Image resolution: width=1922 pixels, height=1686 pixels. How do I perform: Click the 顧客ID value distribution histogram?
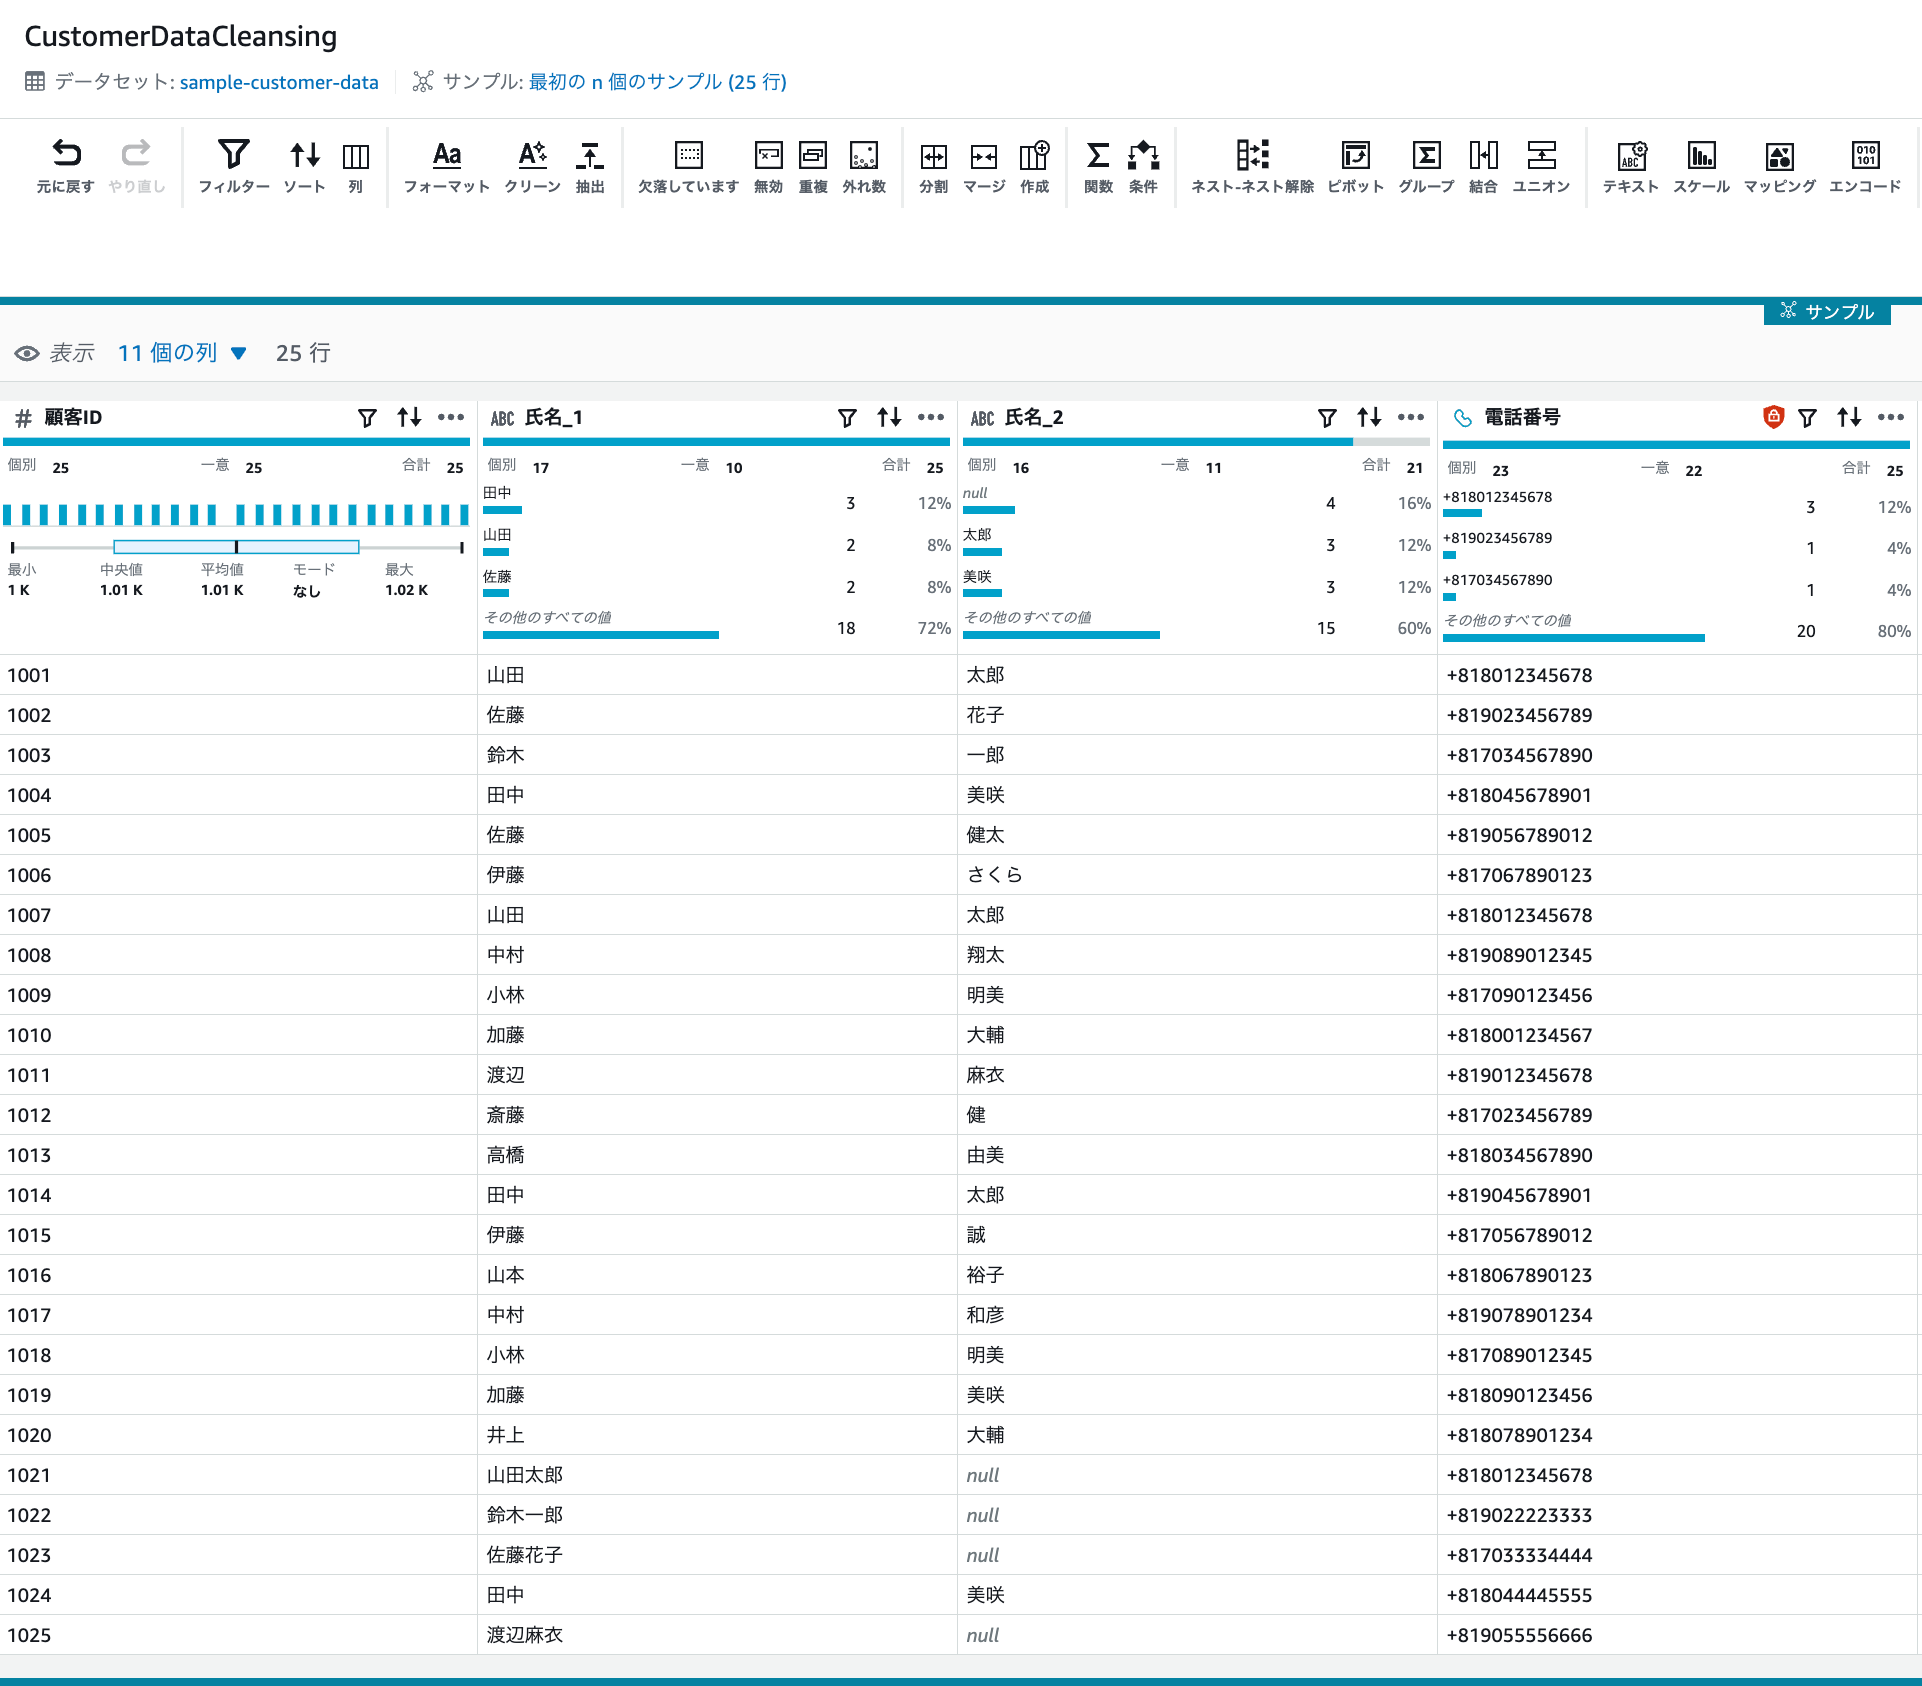236,515
